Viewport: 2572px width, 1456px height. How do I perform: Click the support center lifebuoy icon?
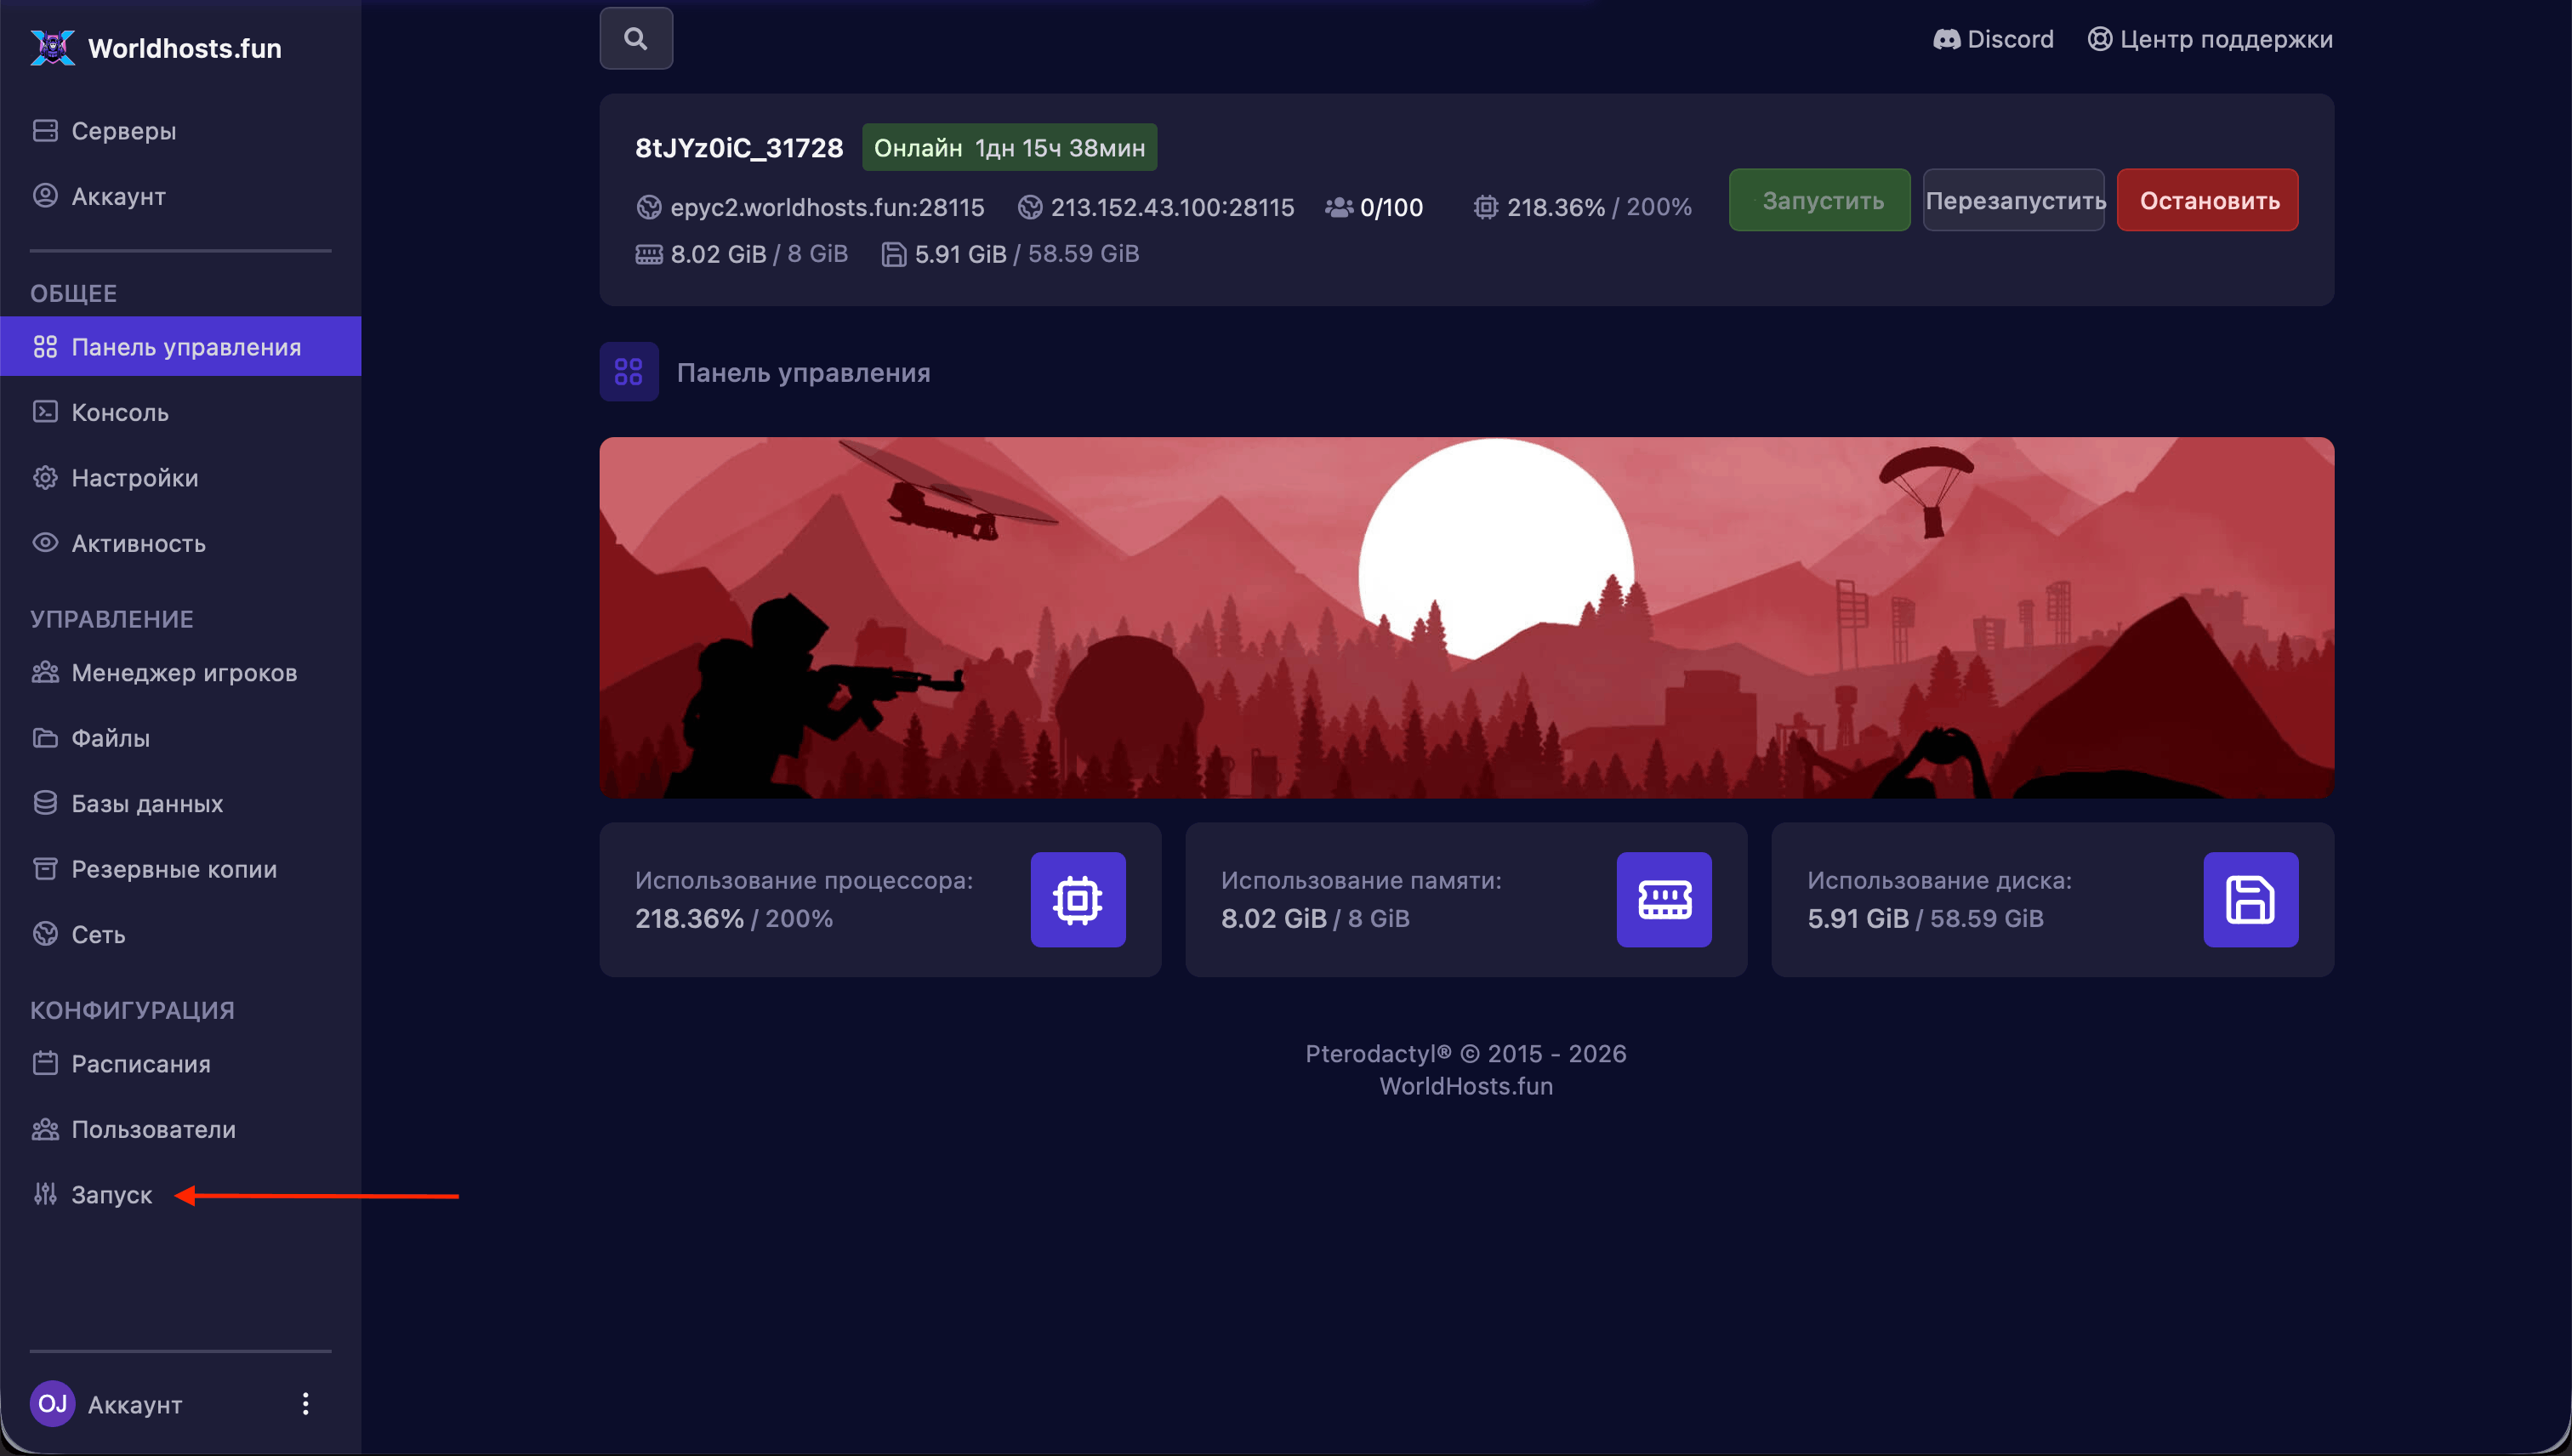pos(2100,39)
